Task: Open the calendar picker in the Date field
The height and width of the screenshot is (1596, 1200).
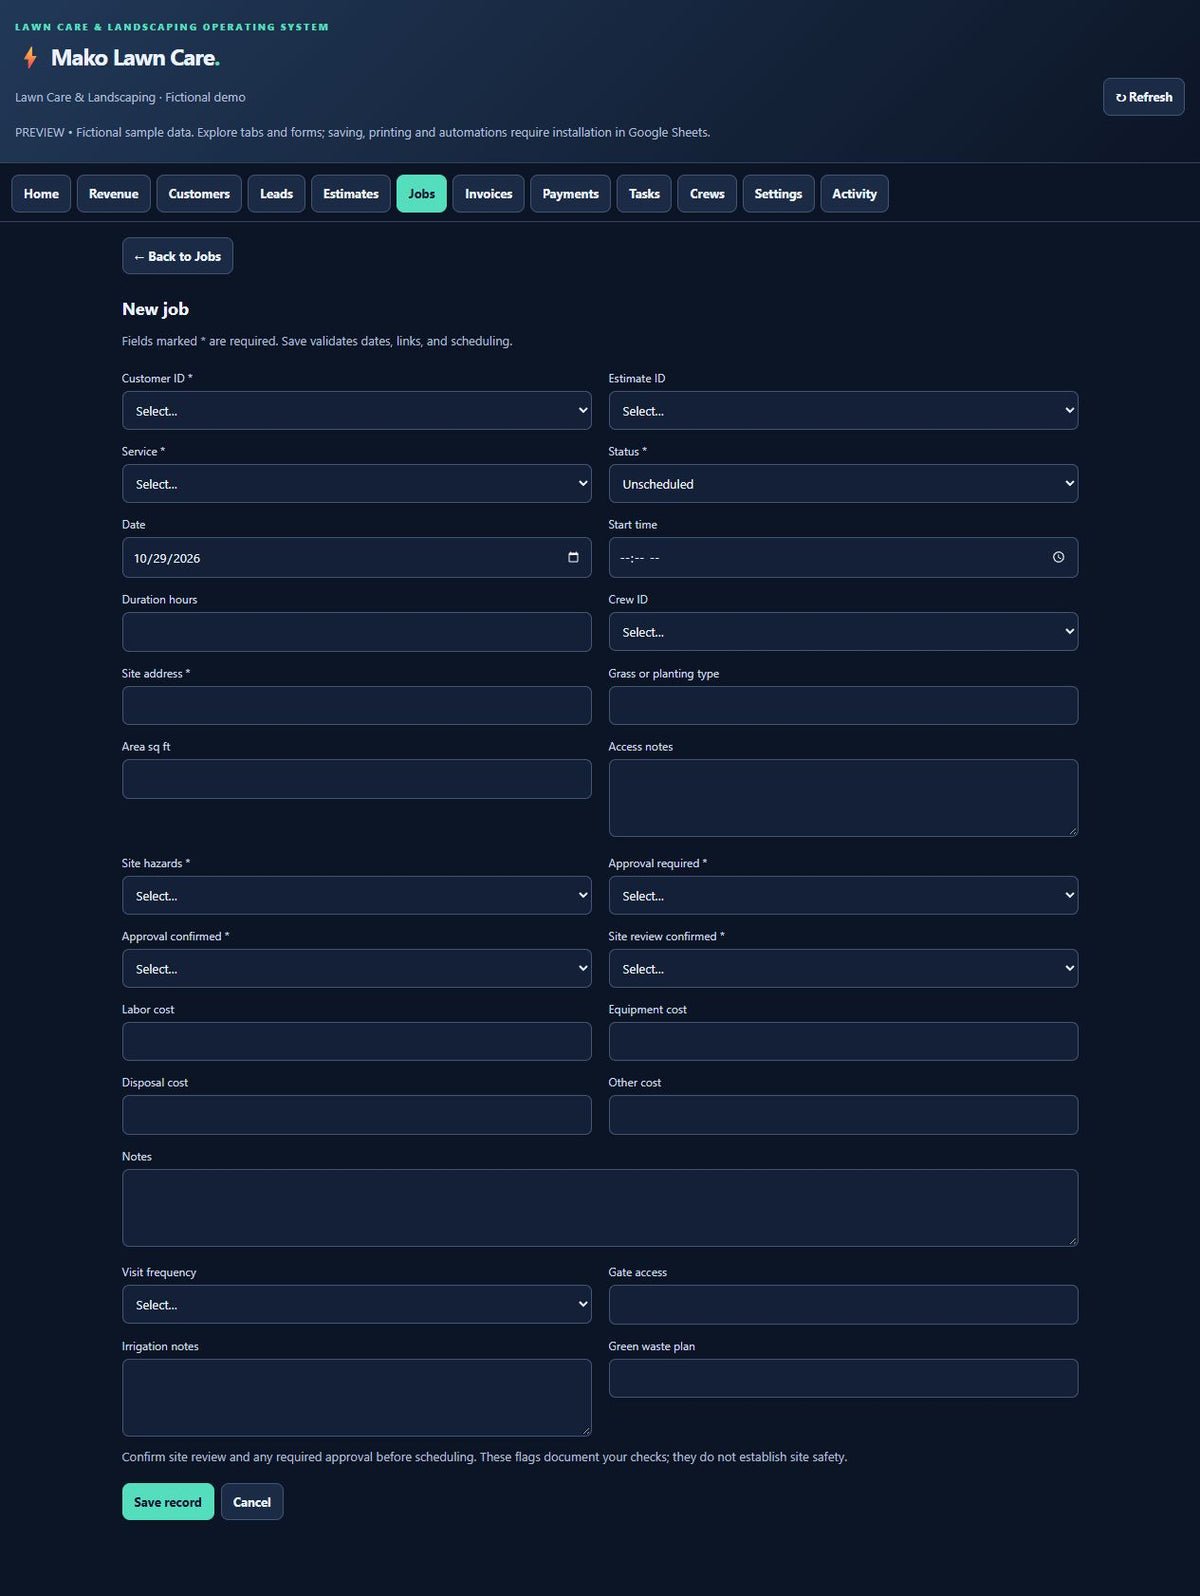Action: tap(573, 557)
